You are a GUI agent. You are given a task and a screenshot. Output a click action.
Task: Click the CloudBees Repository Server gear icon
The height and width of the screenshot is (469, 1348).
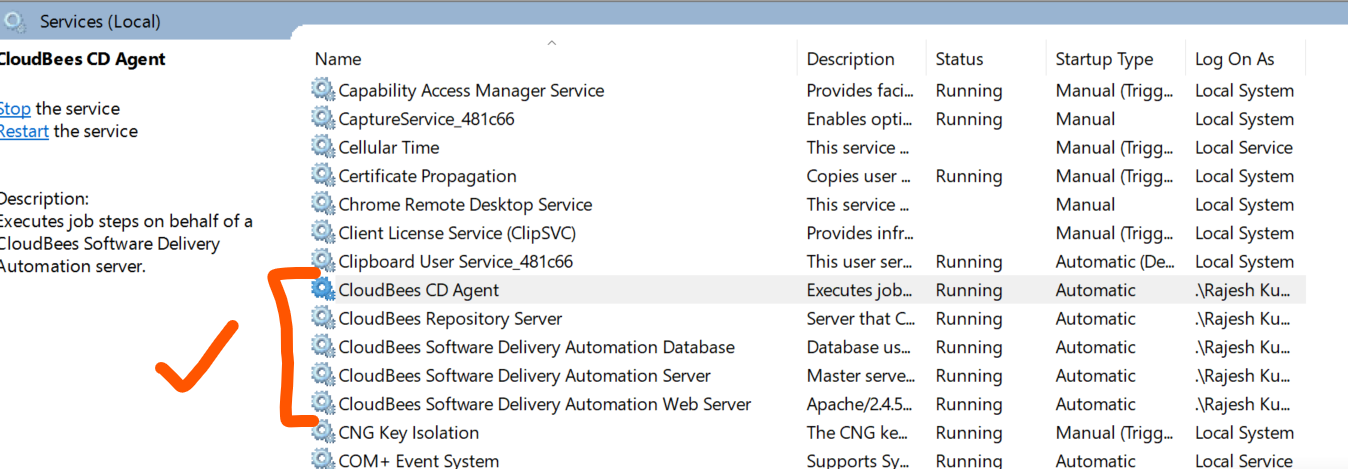[323, 318]
